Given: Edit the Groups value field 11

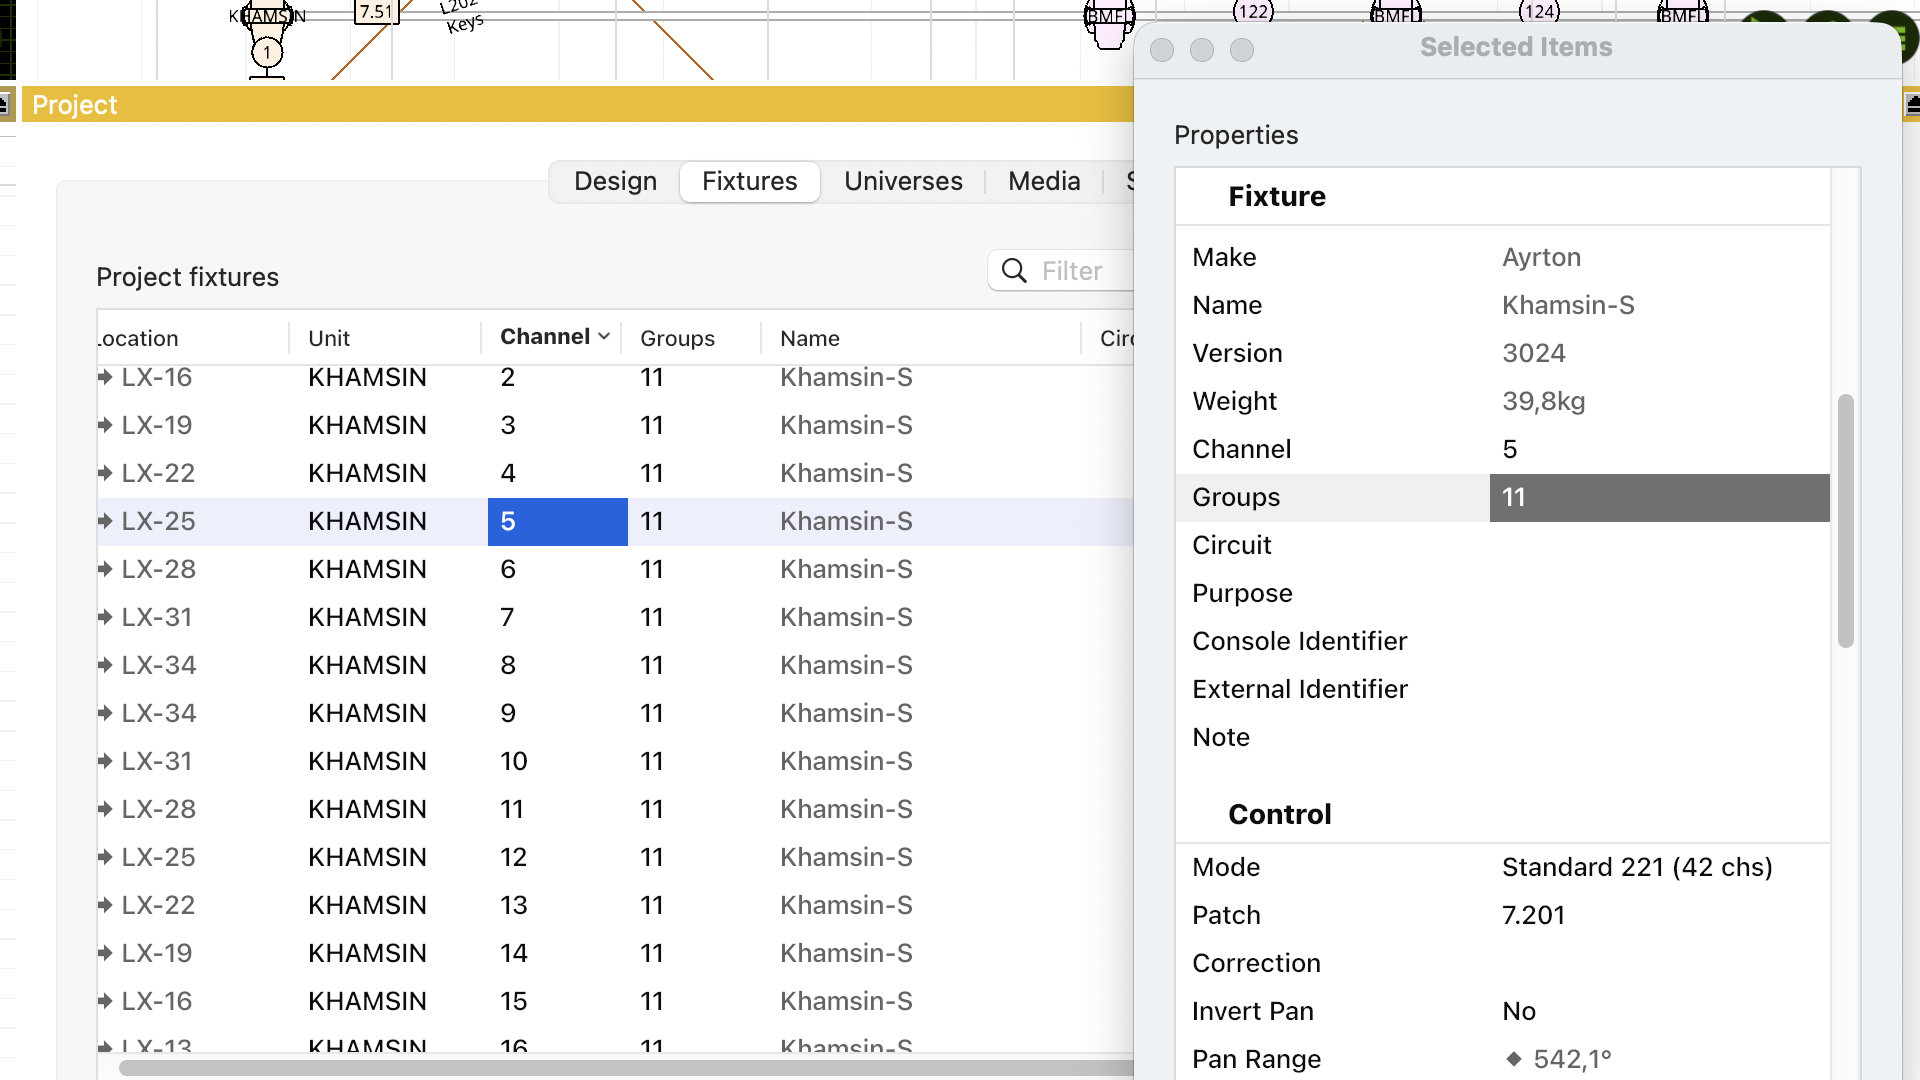Looking at the screenshot, I should tap(1659, 497).
